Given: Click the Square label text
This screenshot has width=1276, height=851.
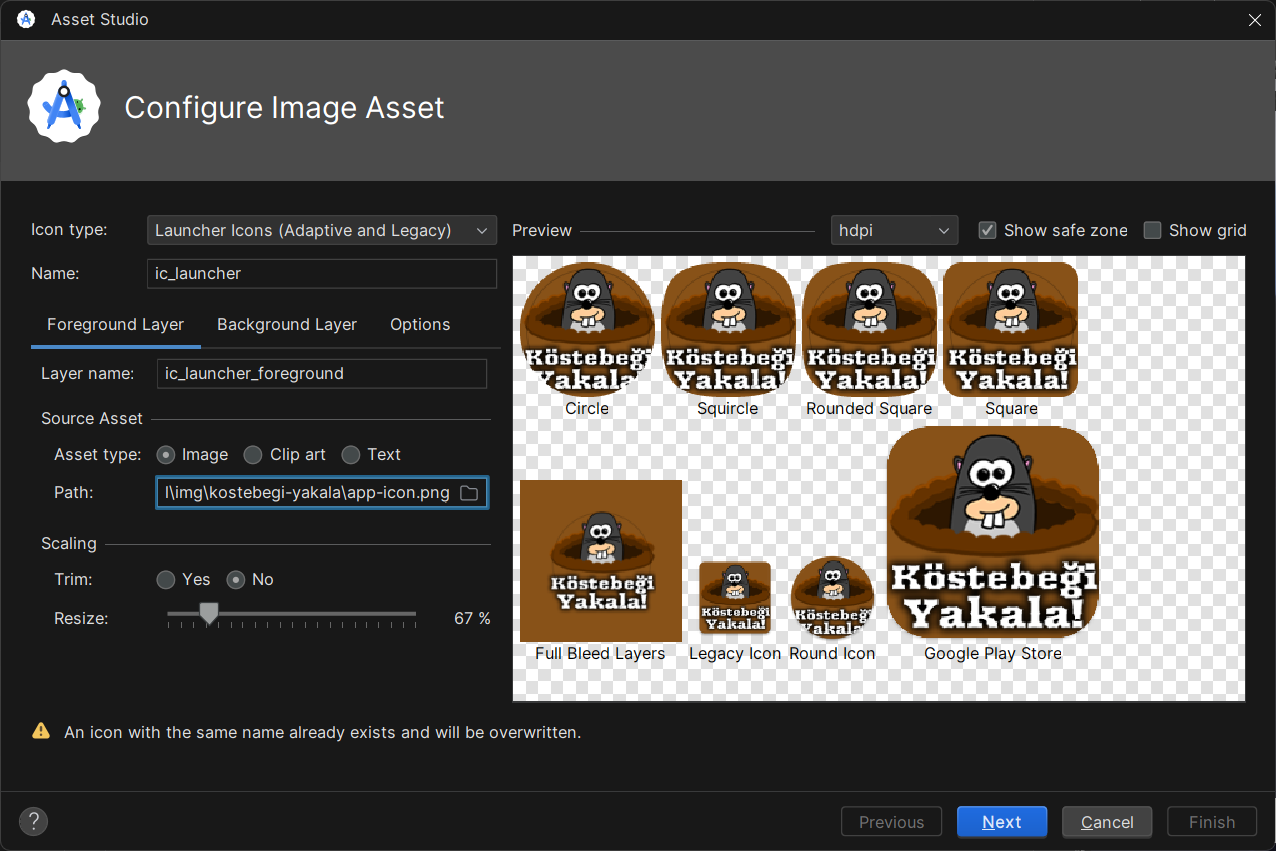Looking at the screenshot, I should [x=1011, y=408].
